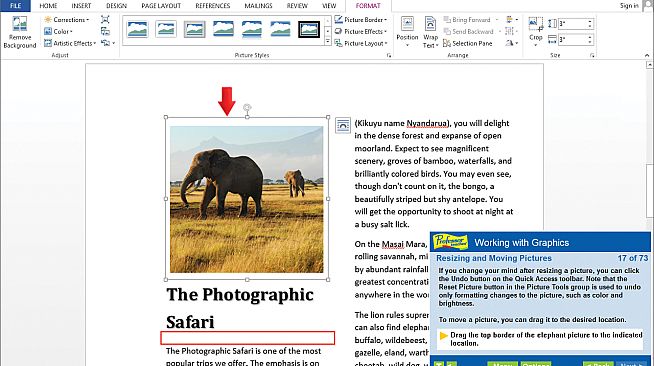Switch to the MAILINGS tab
654x366 pixels.
click(258, 6)
